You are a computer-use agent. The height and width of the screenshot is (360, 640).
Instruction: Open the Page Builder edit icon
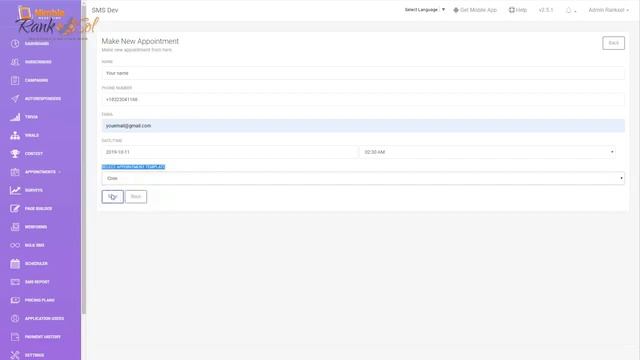pos(15,209)
